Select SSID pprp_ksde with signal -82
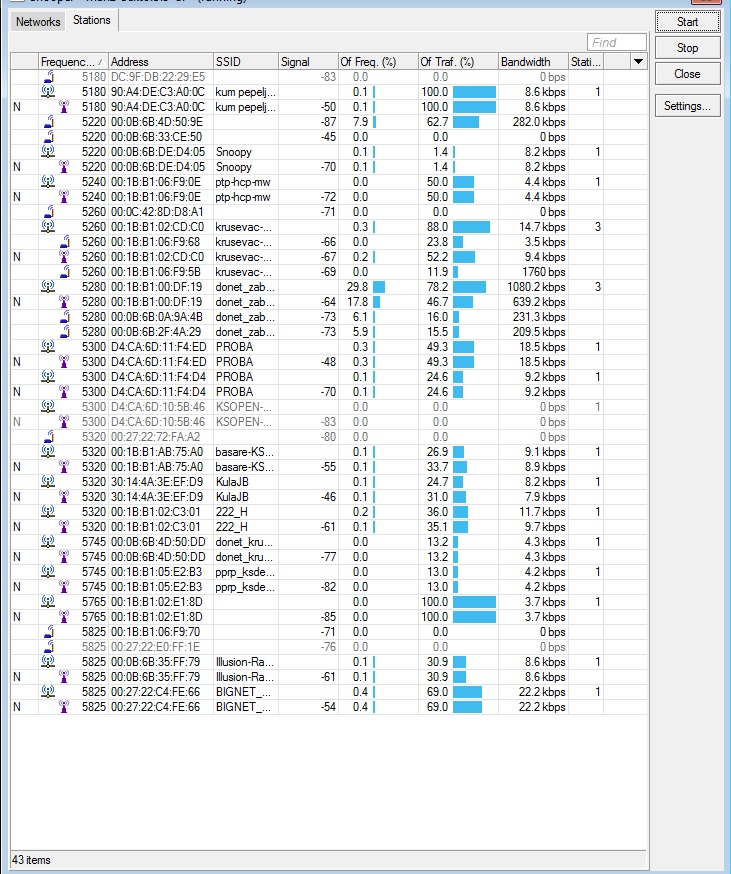731x874 pixels. (x=244, y=587)
